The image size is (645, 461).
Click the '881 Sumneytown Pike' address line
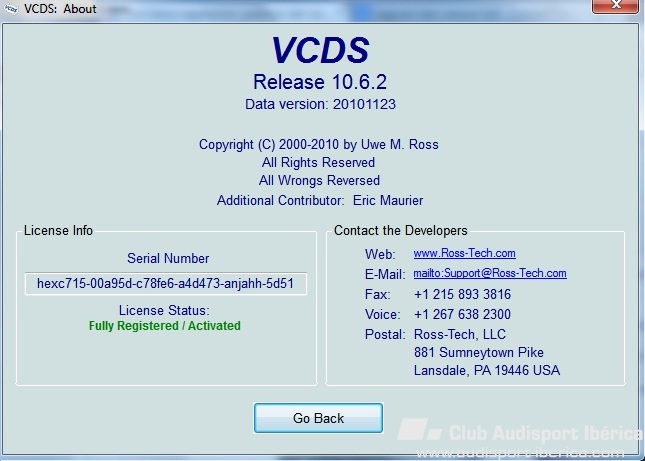479,352
